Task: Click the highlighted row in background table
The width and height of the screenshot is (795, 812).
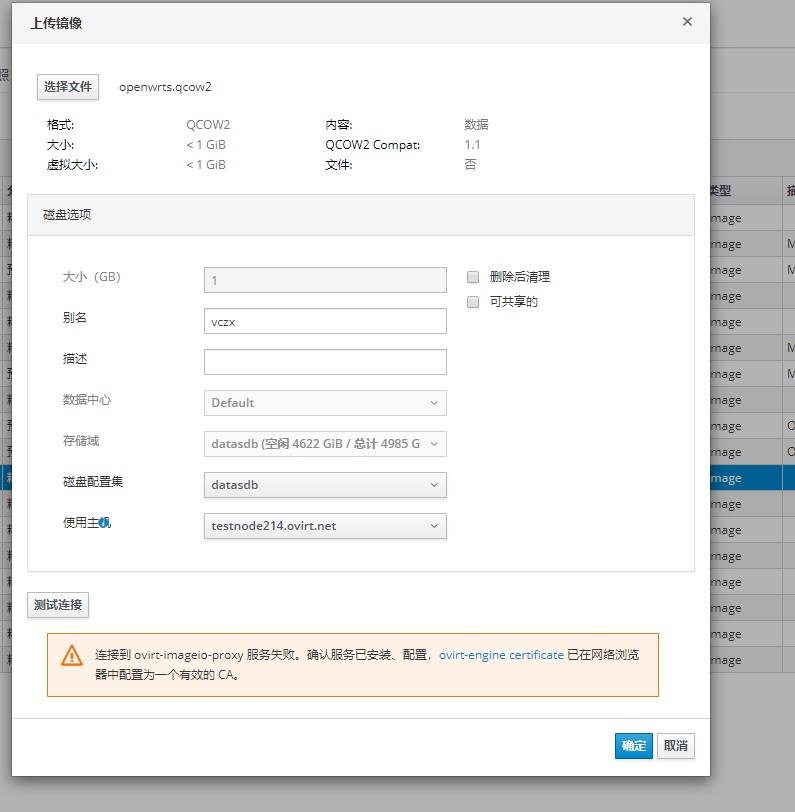Action: click(x=752, y=478)
